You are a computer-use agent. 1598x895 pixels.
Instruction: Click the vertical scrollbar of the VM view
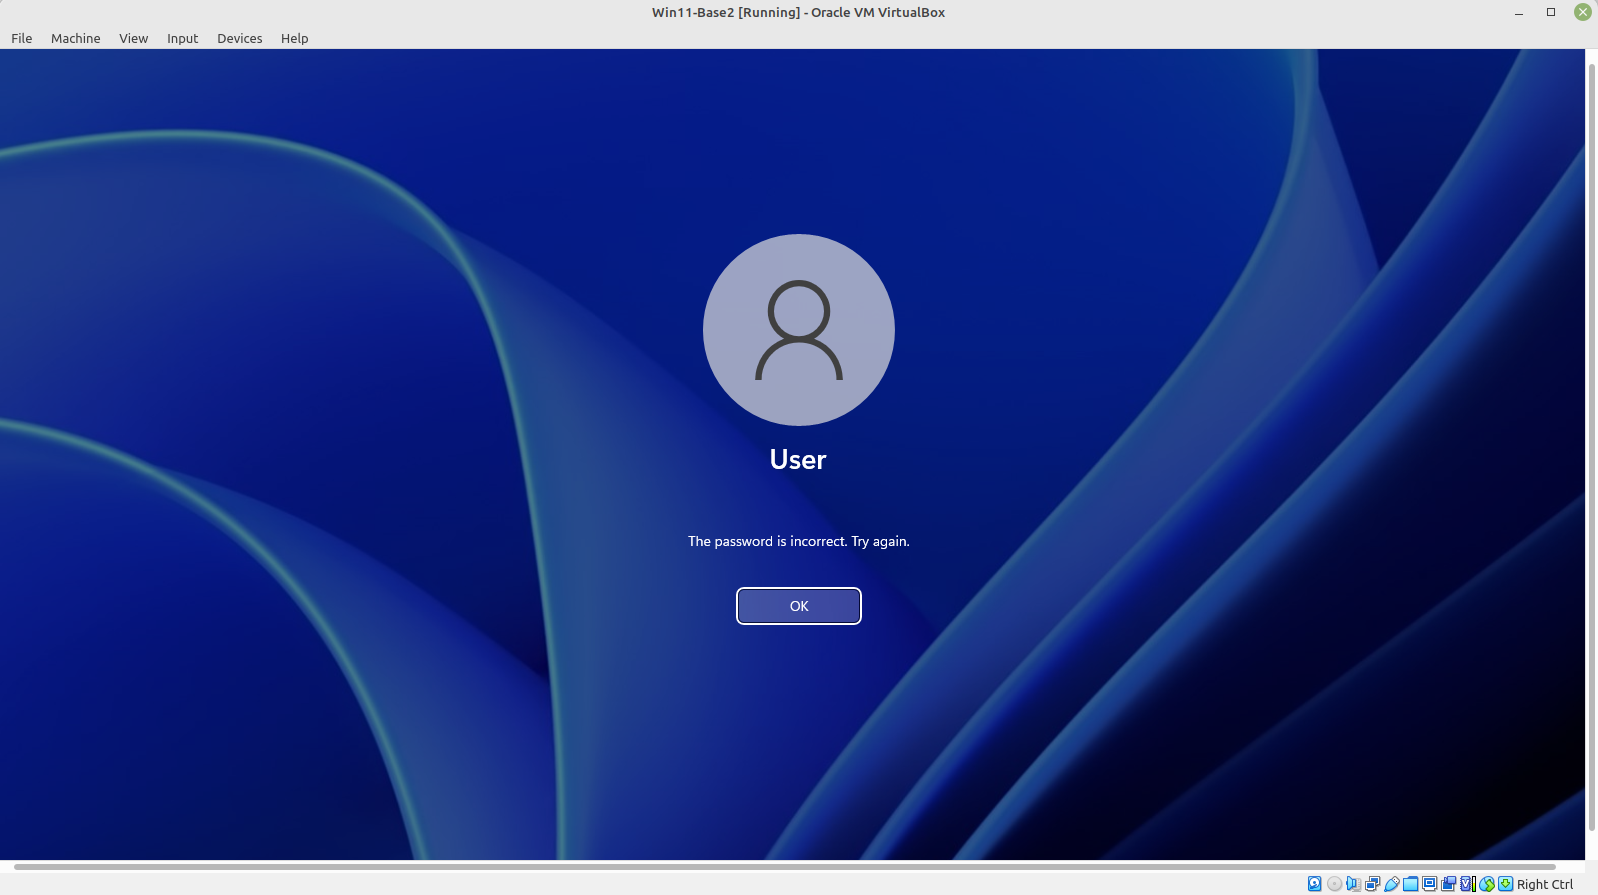pos(1591,447)
